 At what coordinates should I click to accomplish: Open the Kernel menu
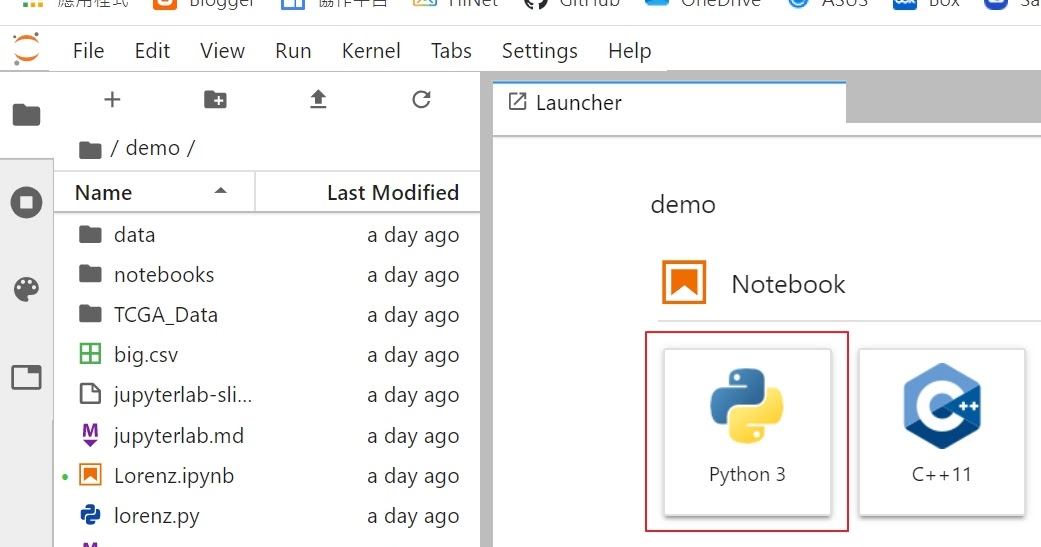[371, 51]
